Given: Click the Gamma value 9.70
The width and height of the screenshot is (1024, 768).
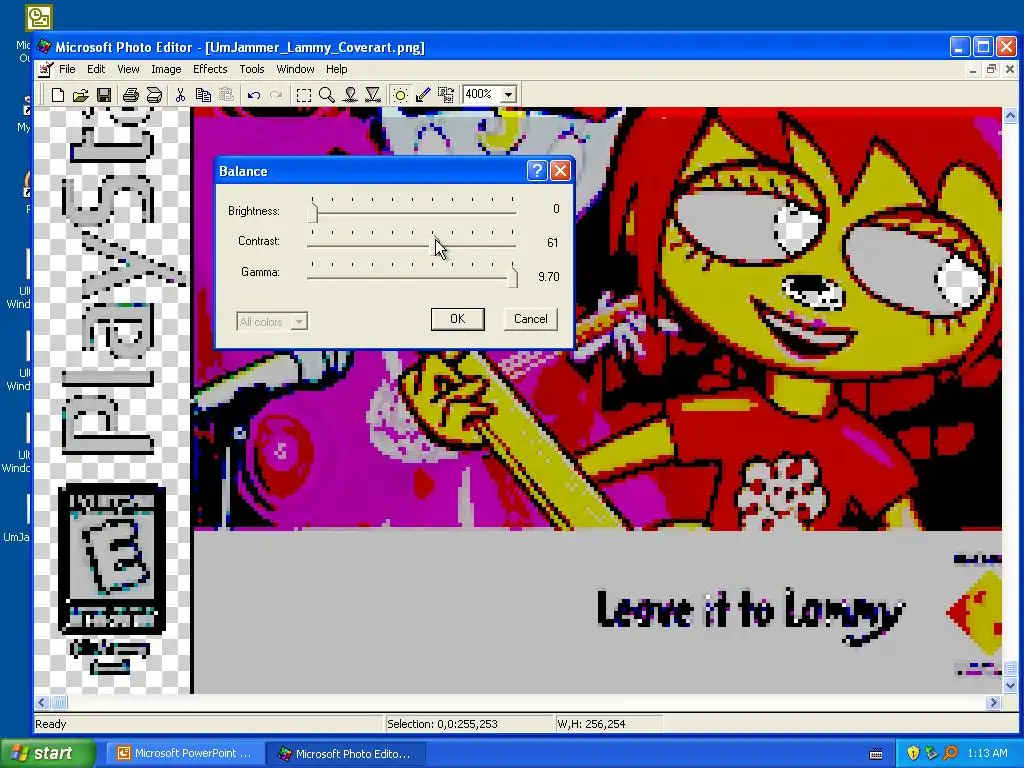Looking at the screenshot, I should point(549,277).
